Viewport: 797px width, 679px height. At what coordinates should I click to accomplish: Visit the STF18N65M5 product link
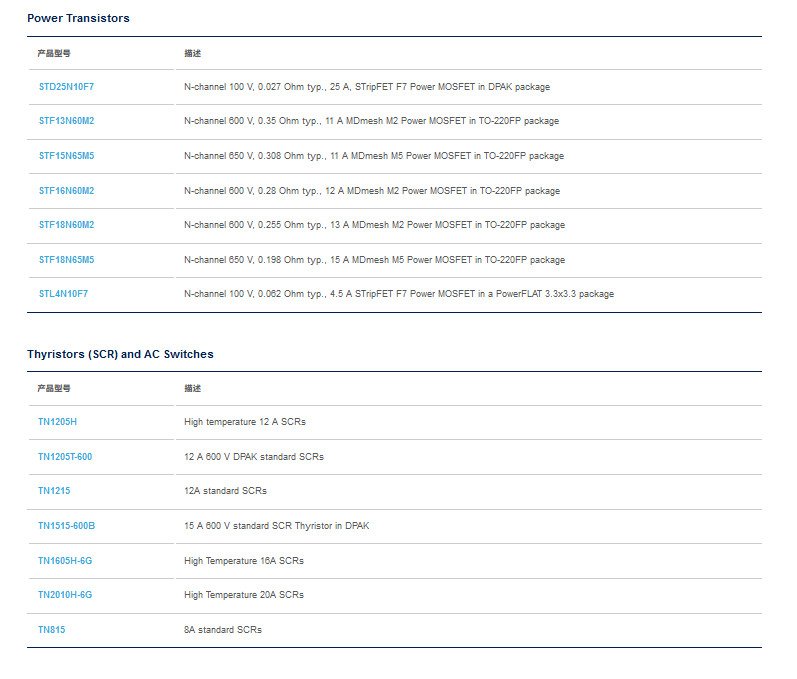coord(67,260)
